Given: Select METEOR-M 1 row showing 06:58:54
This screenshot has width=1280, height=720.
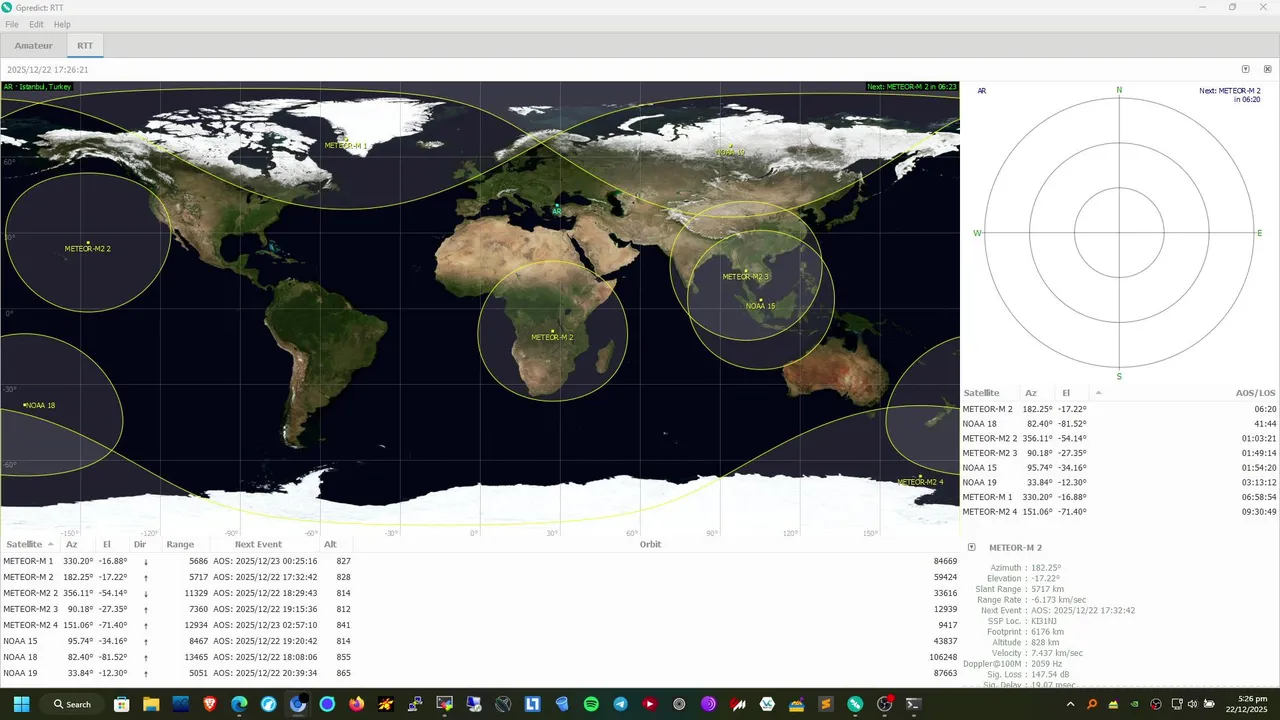Looking at the screenshot, I should (1120, 497).
